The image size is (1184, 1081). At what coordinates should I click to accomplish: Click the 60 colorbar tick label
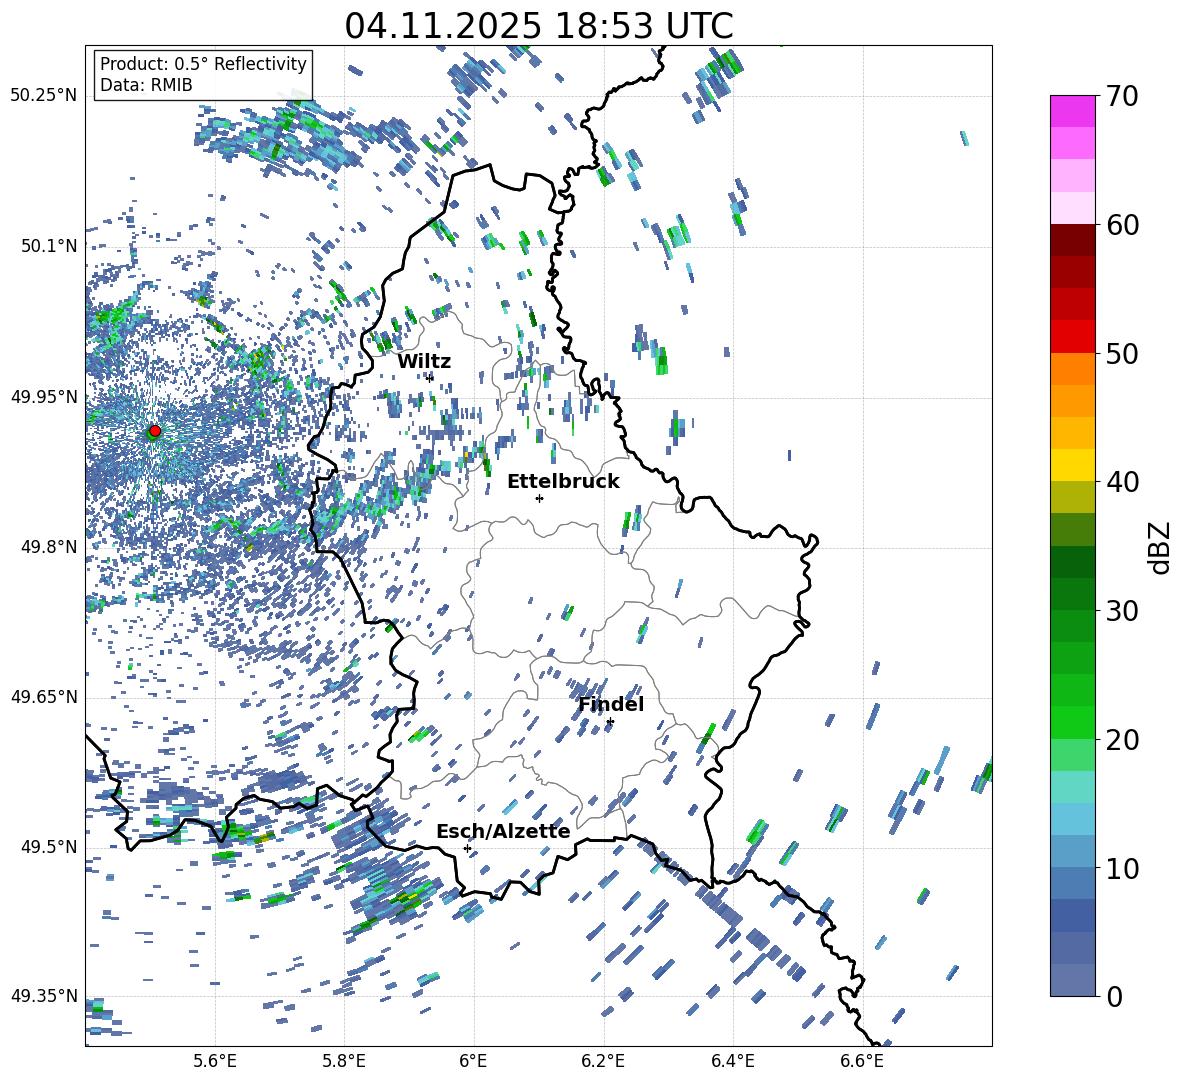click(x=1122, y=225)
